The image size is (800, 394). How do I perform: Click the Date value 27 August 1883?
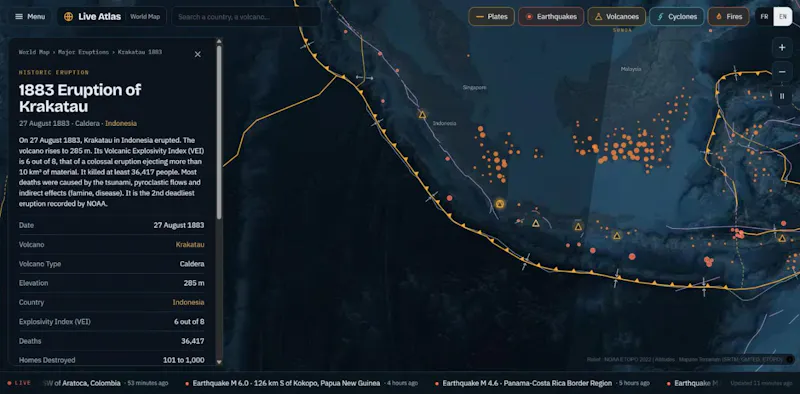click(179, 225)
